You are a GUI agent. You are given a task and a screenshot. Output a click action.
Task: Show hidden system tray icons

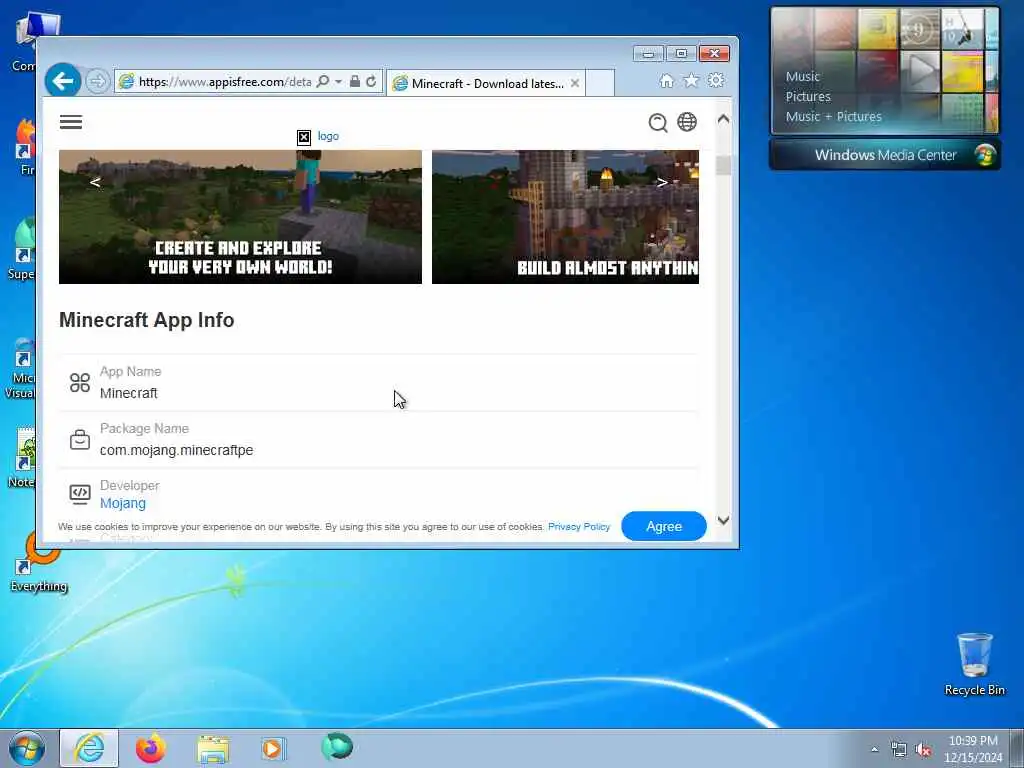tap(874, 749)
